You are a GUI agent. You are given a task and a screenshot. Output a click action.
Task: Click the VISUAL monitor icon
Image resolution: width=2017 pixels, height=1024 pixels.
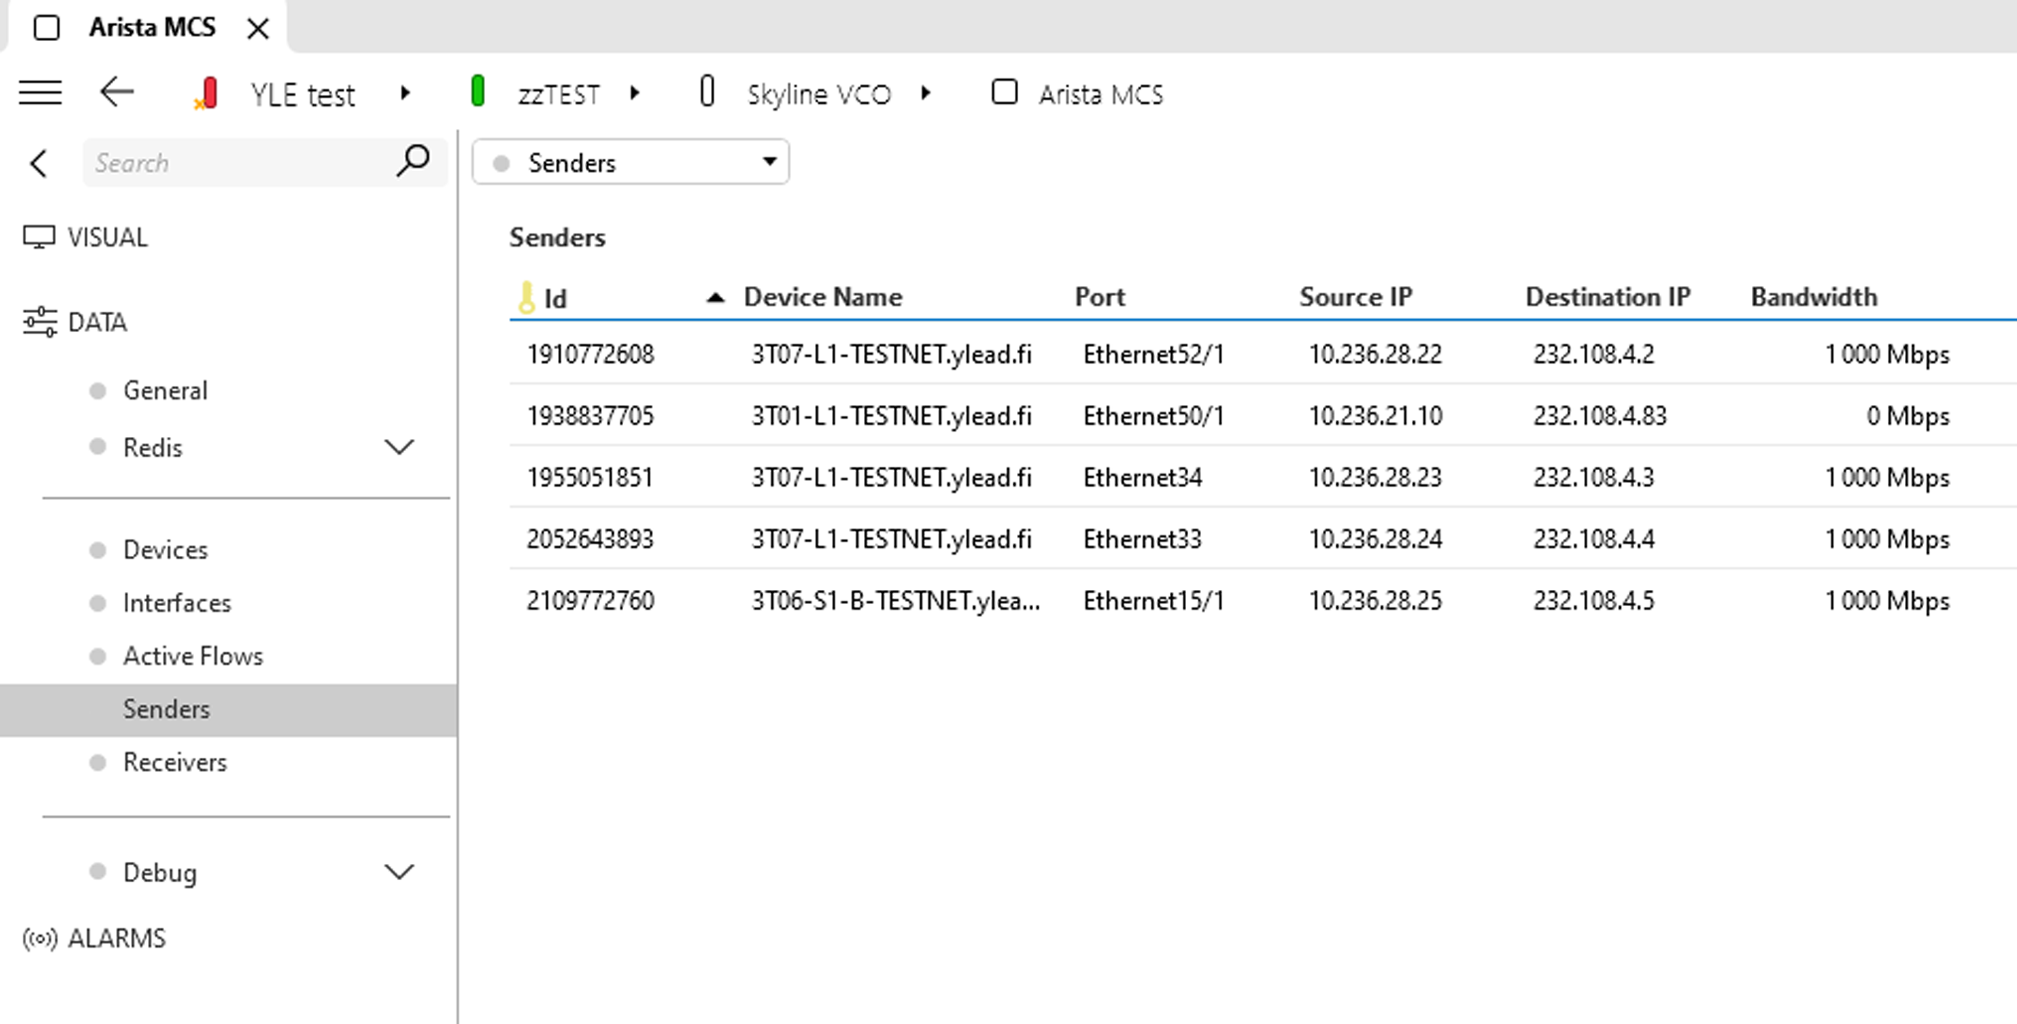click(x=39, y=237)
